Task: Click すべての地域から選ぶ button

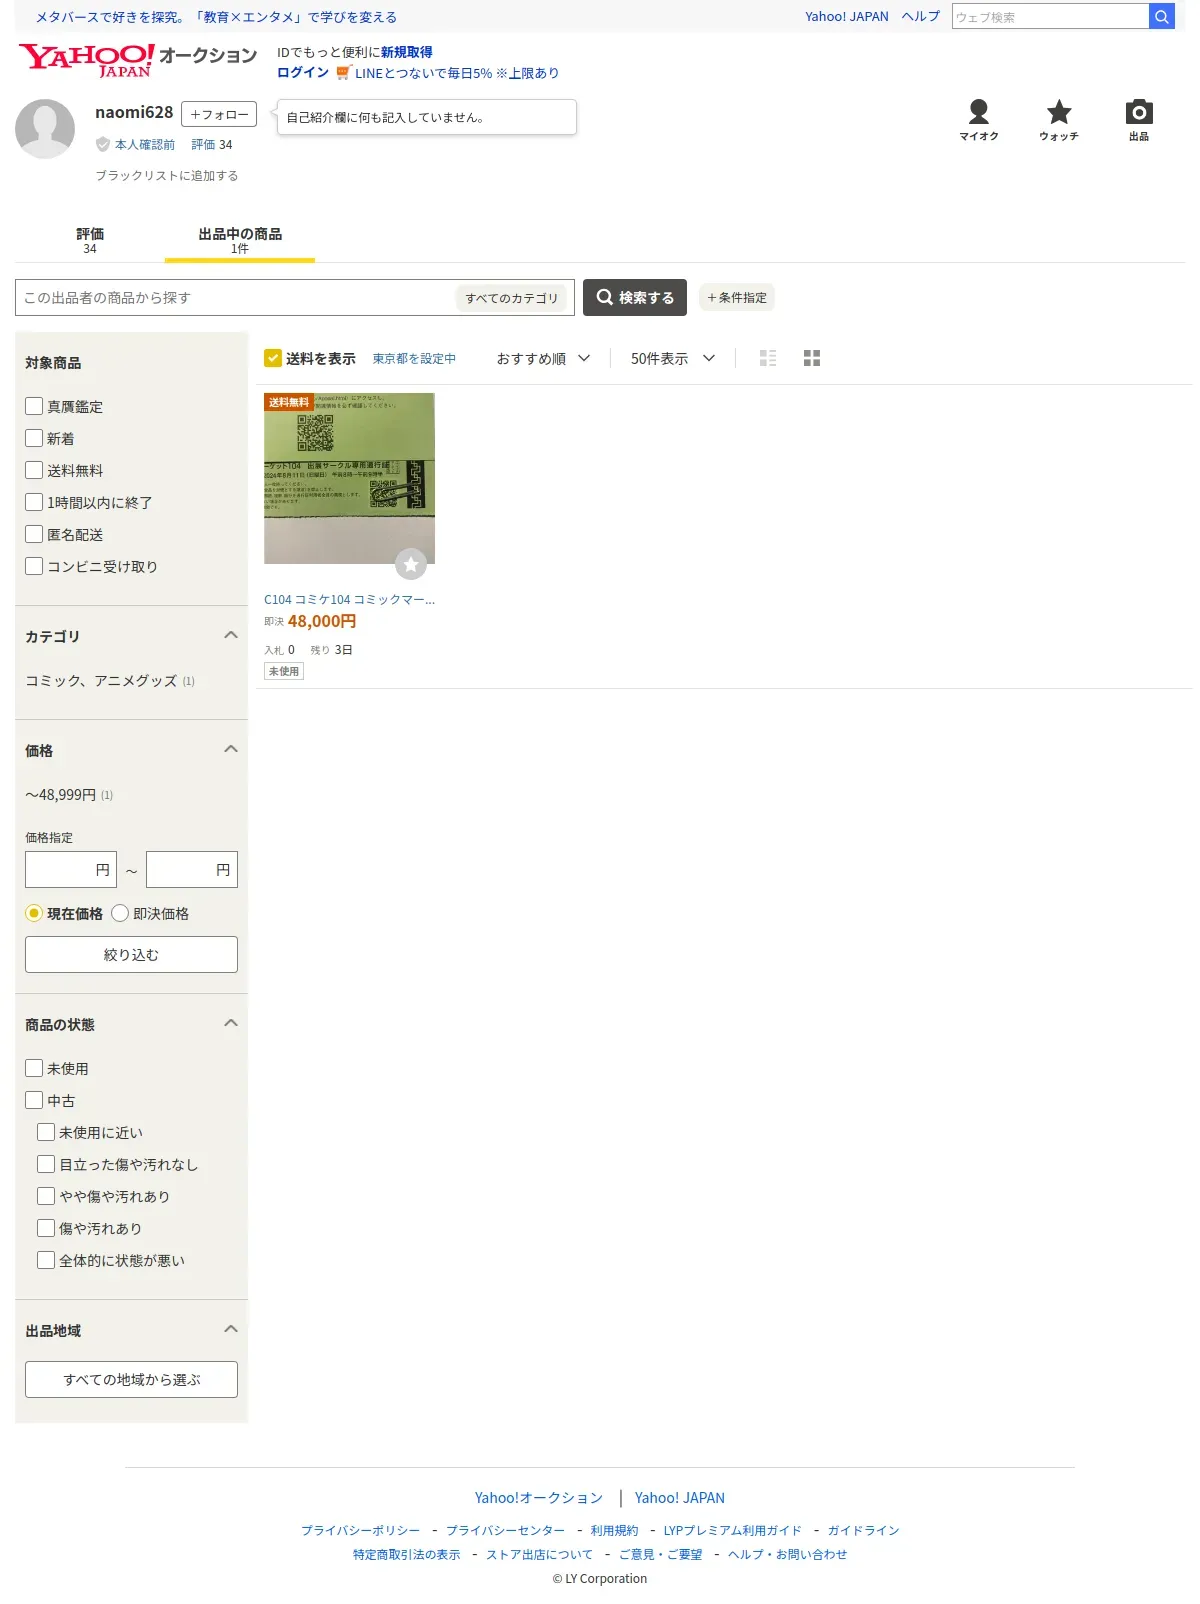Action: click(131, 1380)
